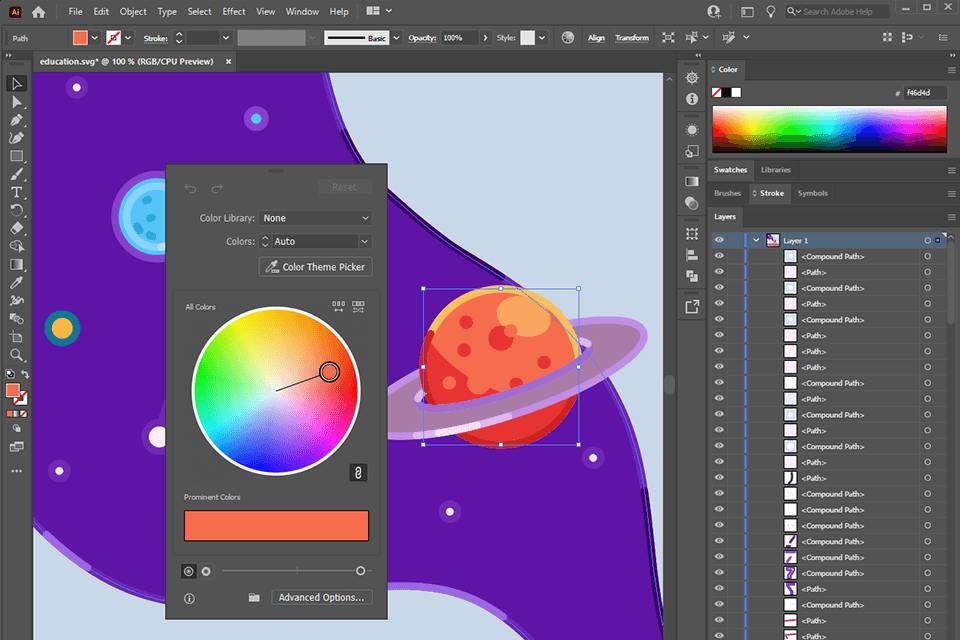Switch to the Symbols tab
This screenshot has width=960, height=640.
pos(812,193)
